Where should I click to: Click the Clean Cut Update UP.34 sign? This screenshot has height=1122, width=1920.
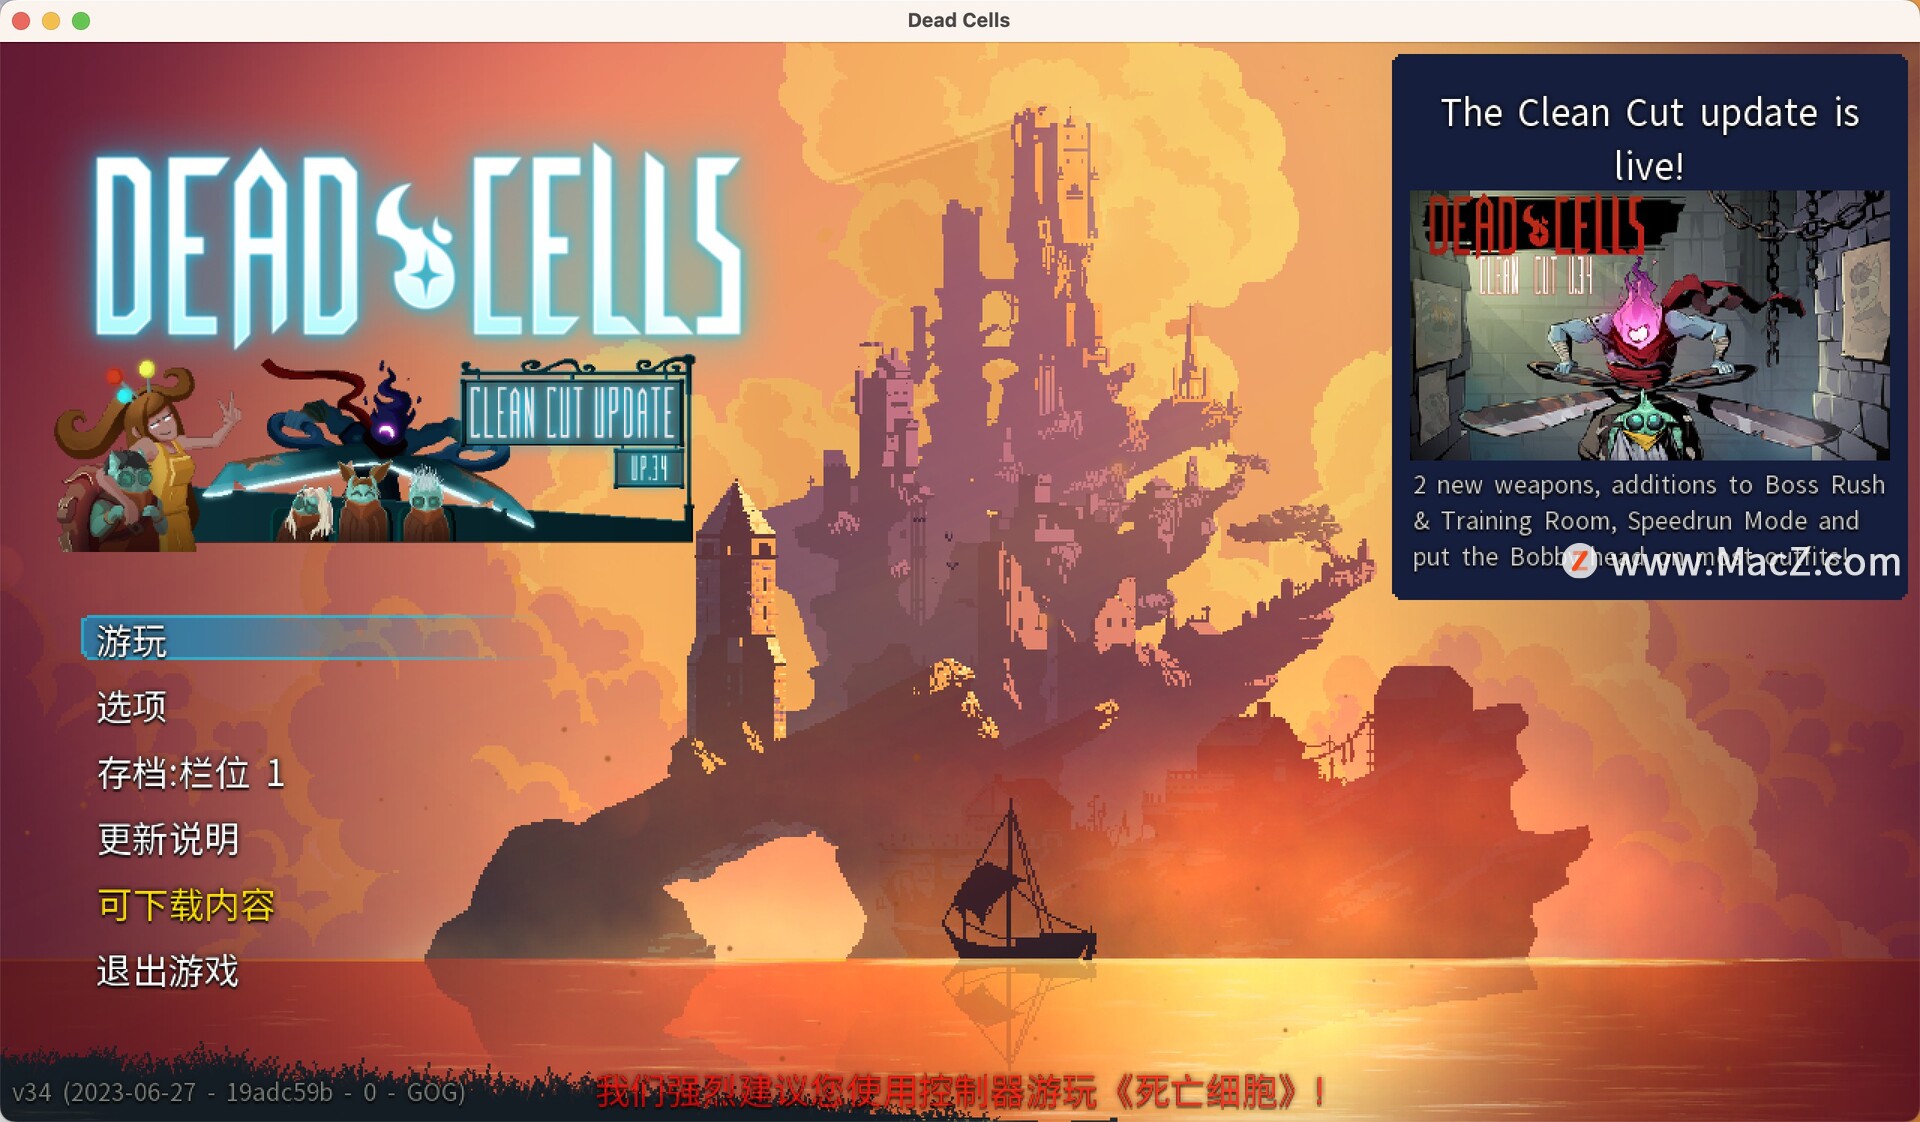click(574, 414)
